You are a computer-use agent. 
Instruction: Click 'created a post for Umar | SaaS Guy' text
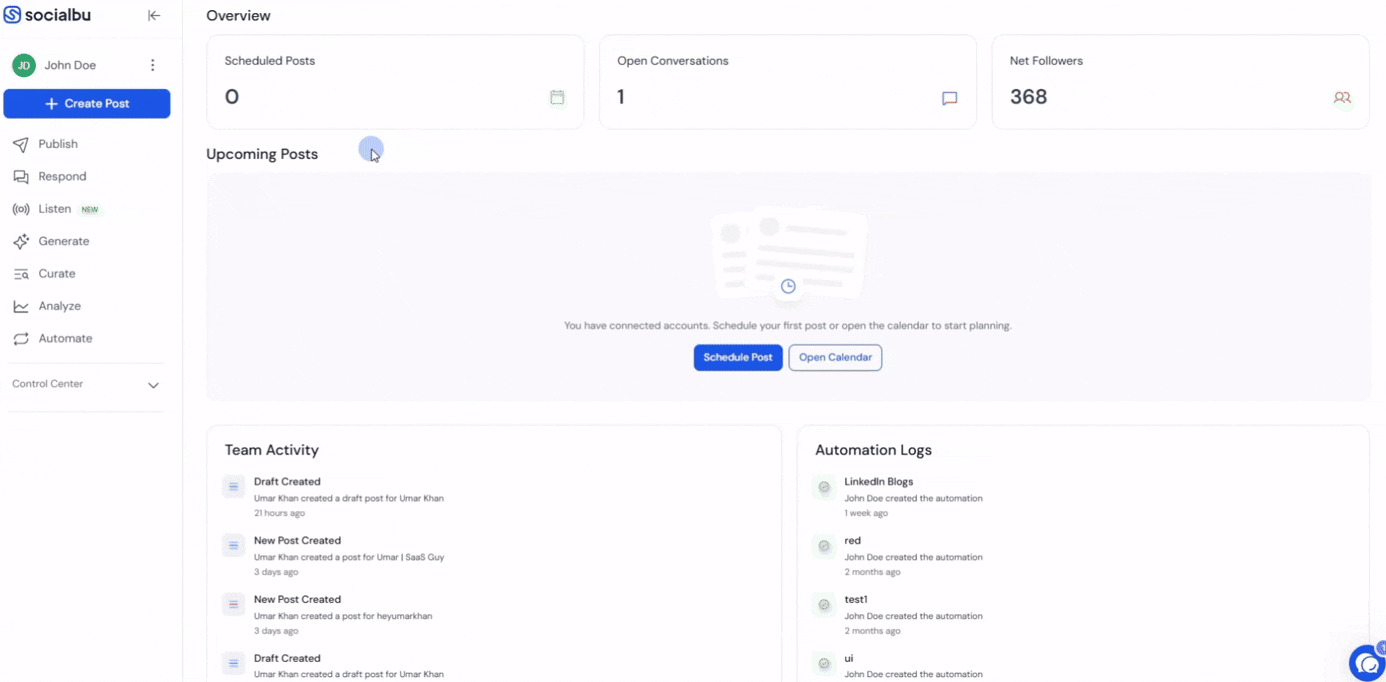pyautogui.click(x=370, y=557)
